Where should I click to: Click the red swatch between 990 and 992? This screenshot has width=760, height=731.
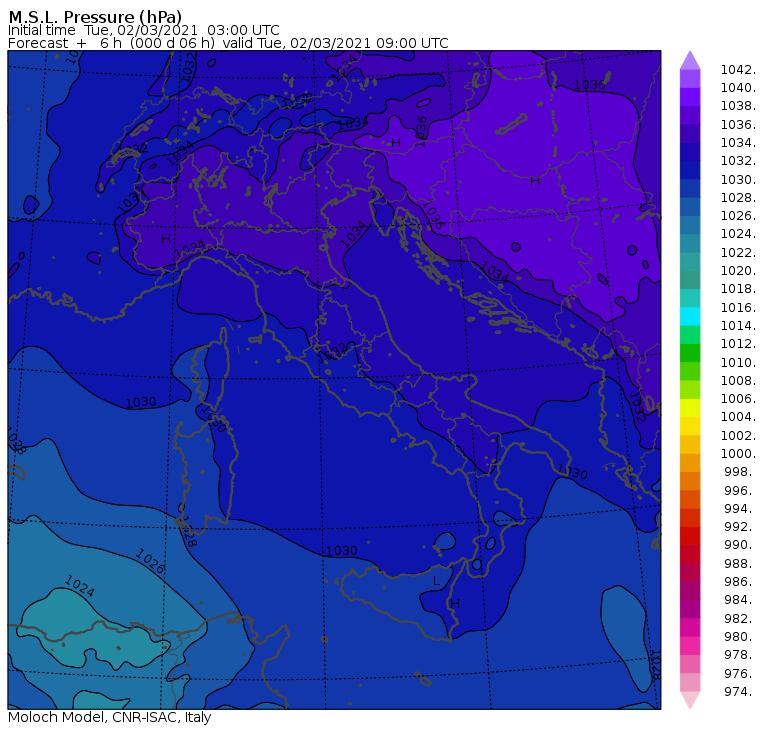(x=690, y=536)
